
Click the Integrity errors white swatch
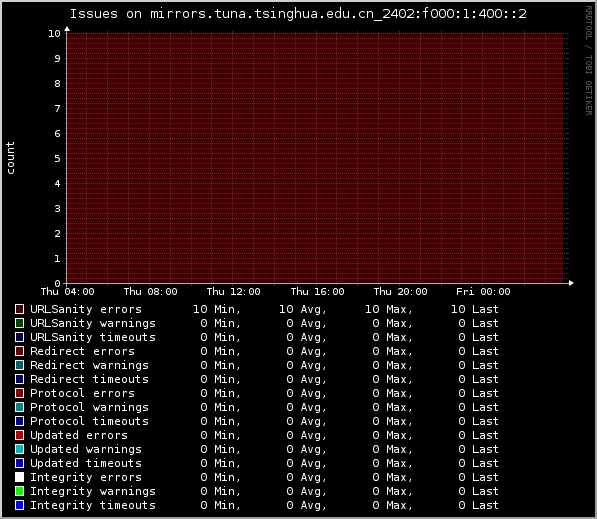(x=19, y=477)
